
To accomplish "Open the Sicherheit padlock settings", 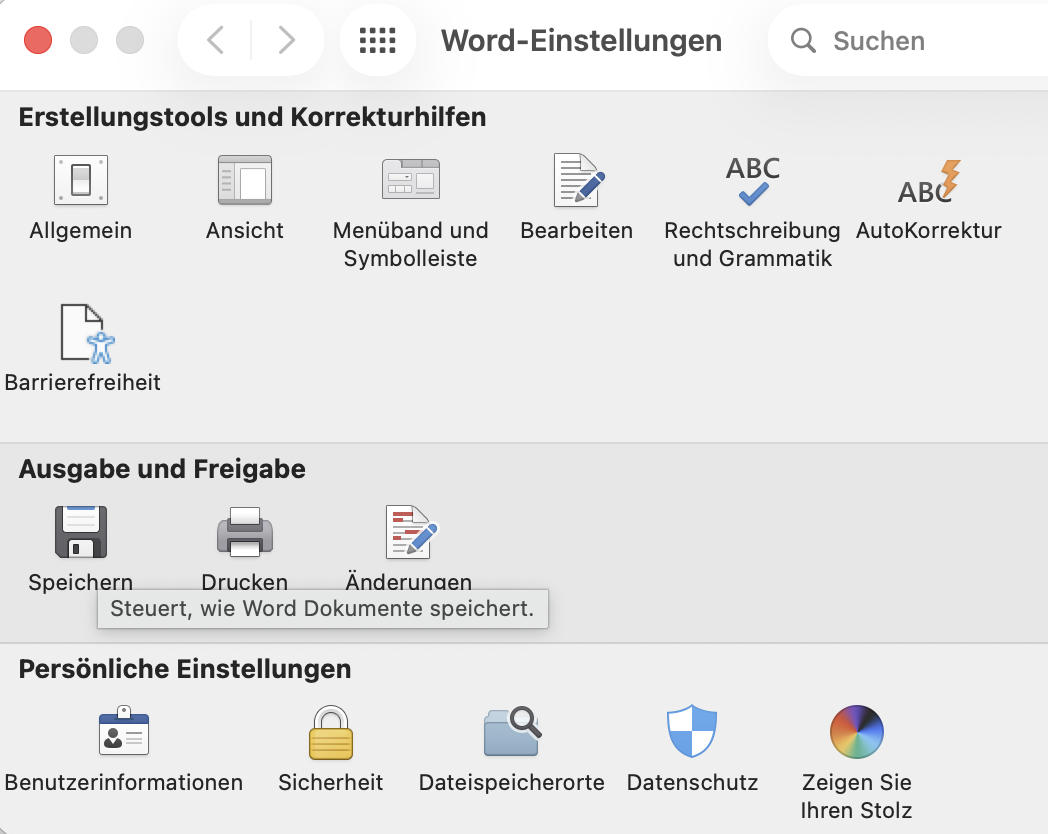I will [x=331, y=733].
